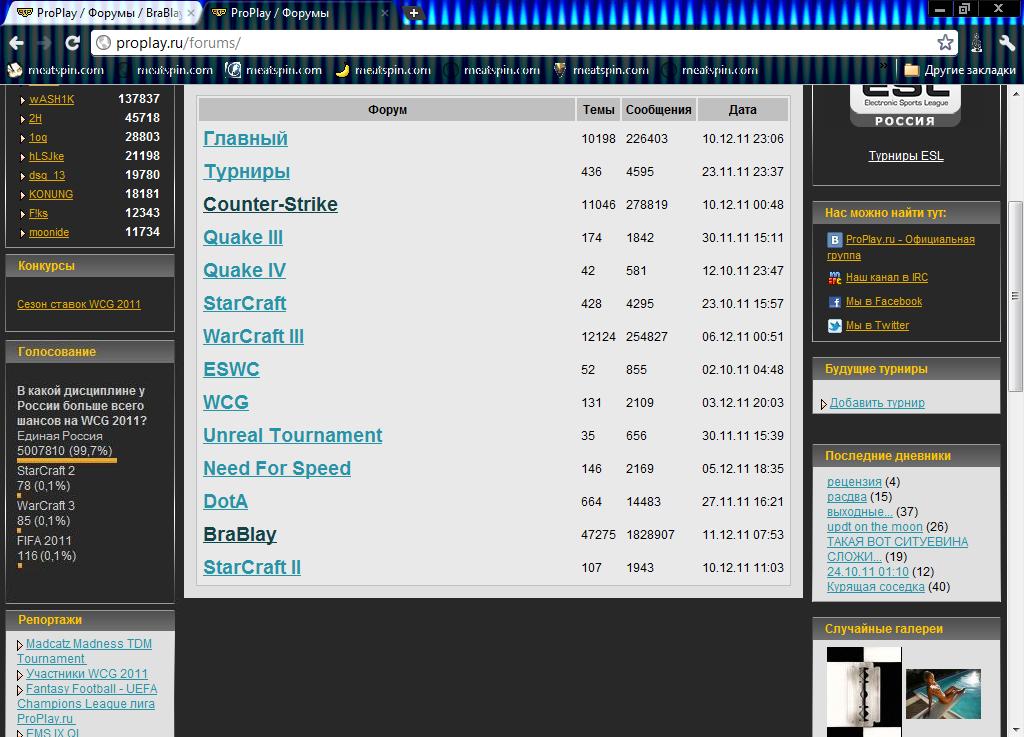Viewport: 1024px width, 737px height.
Task: Open Мы в Facebook link
Action: [x=884, y=302]
